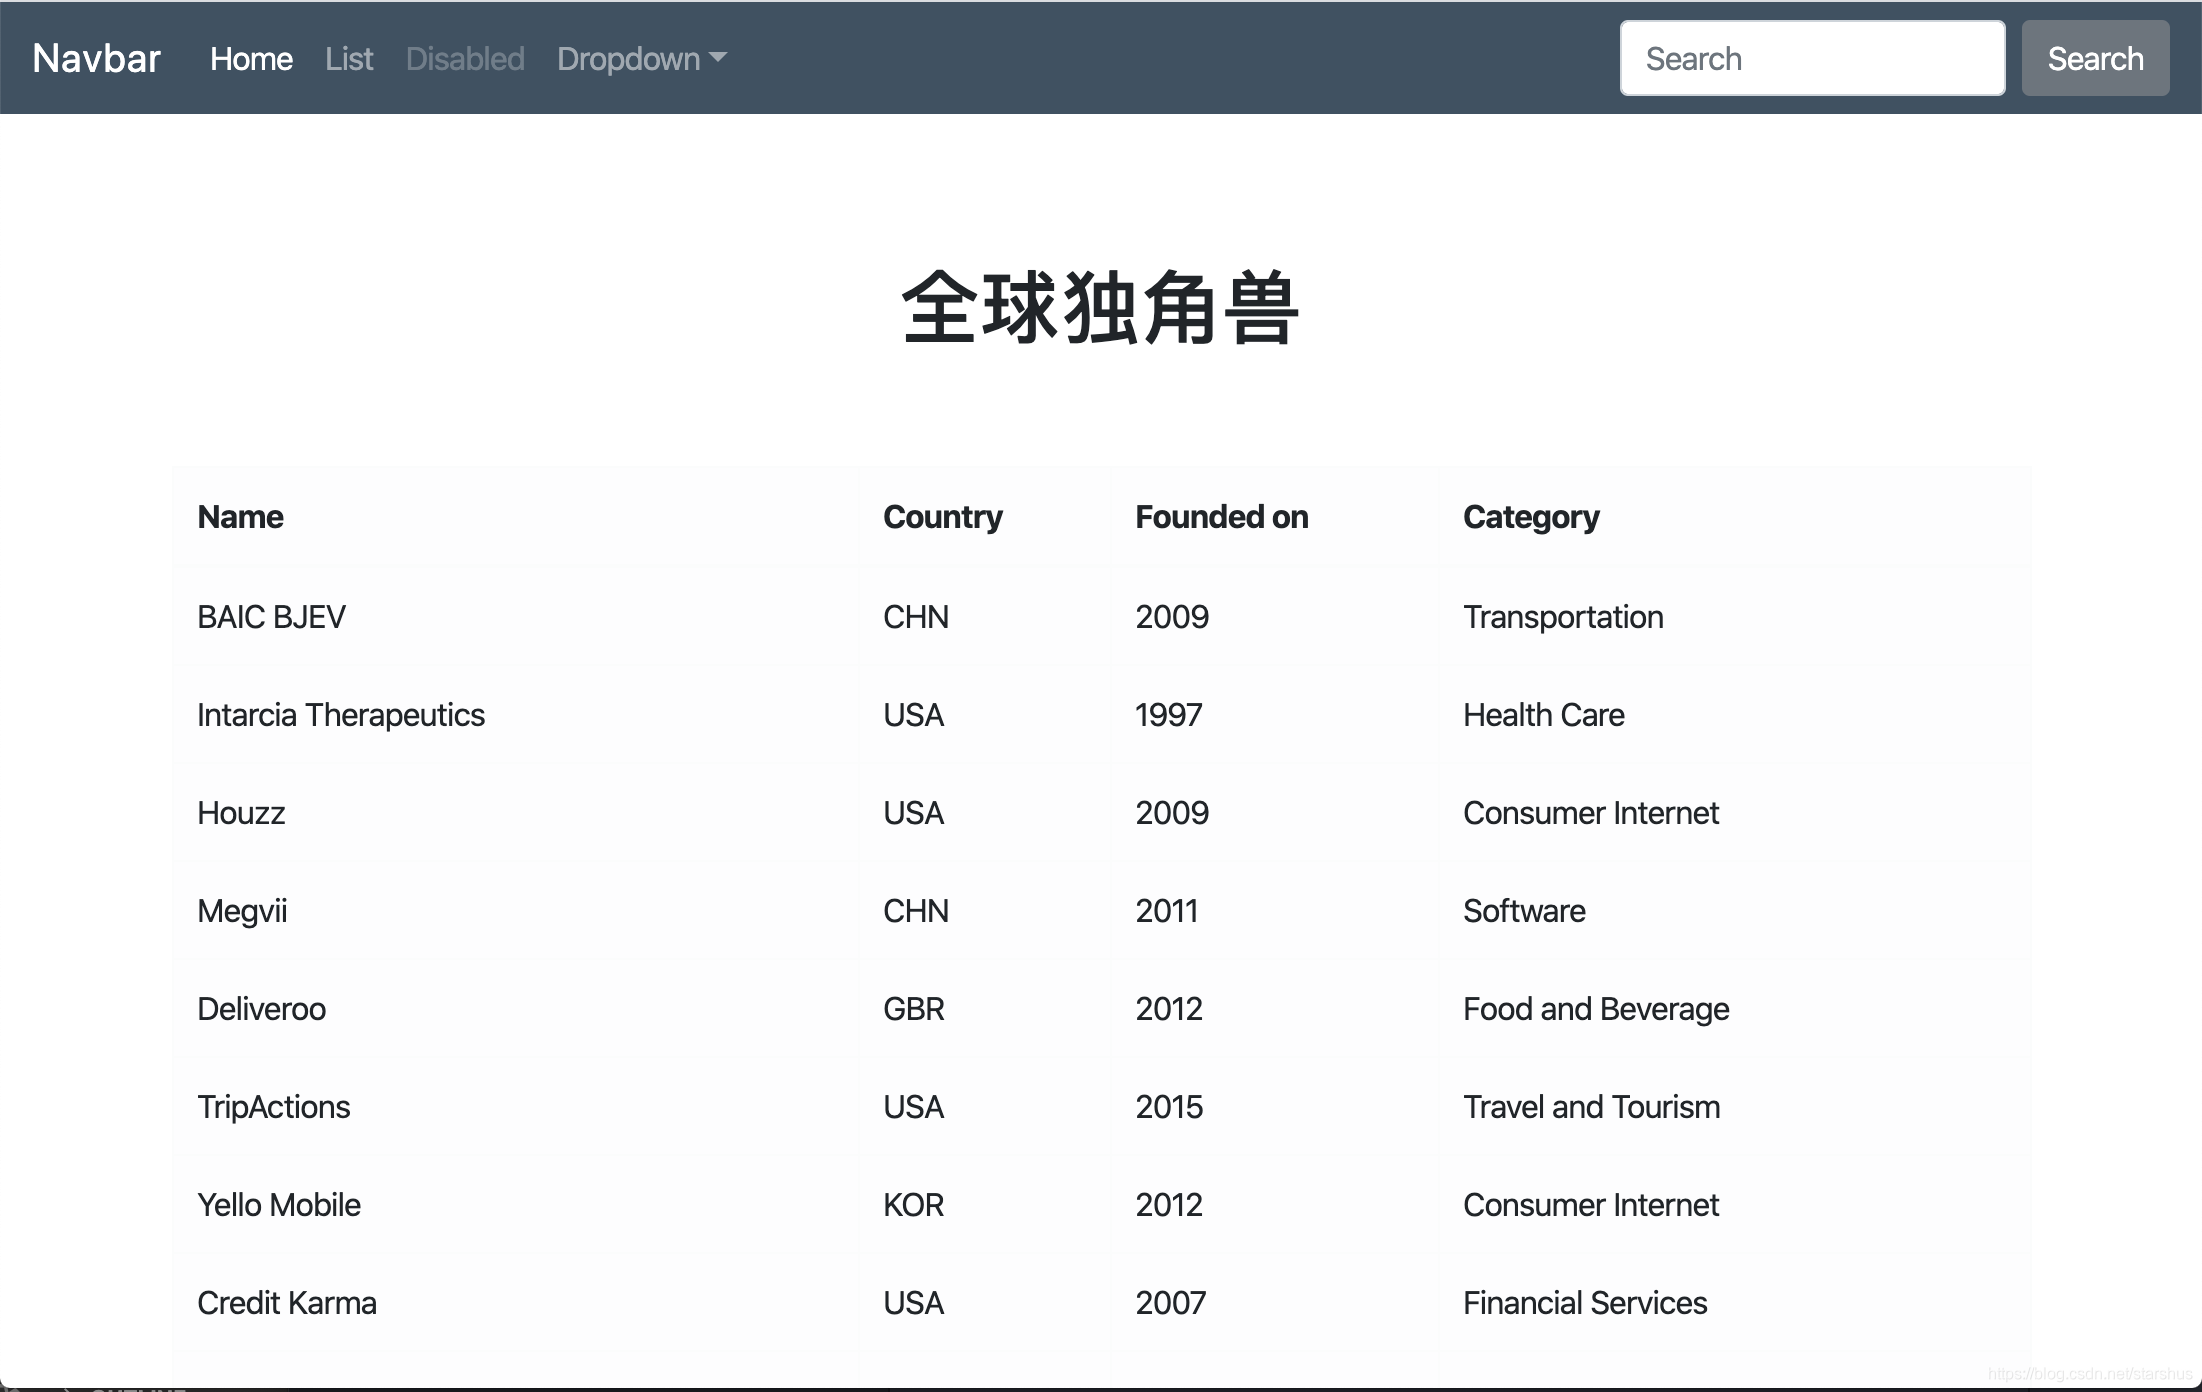Click USA country in Credit Karma row

pos(913,1303)
